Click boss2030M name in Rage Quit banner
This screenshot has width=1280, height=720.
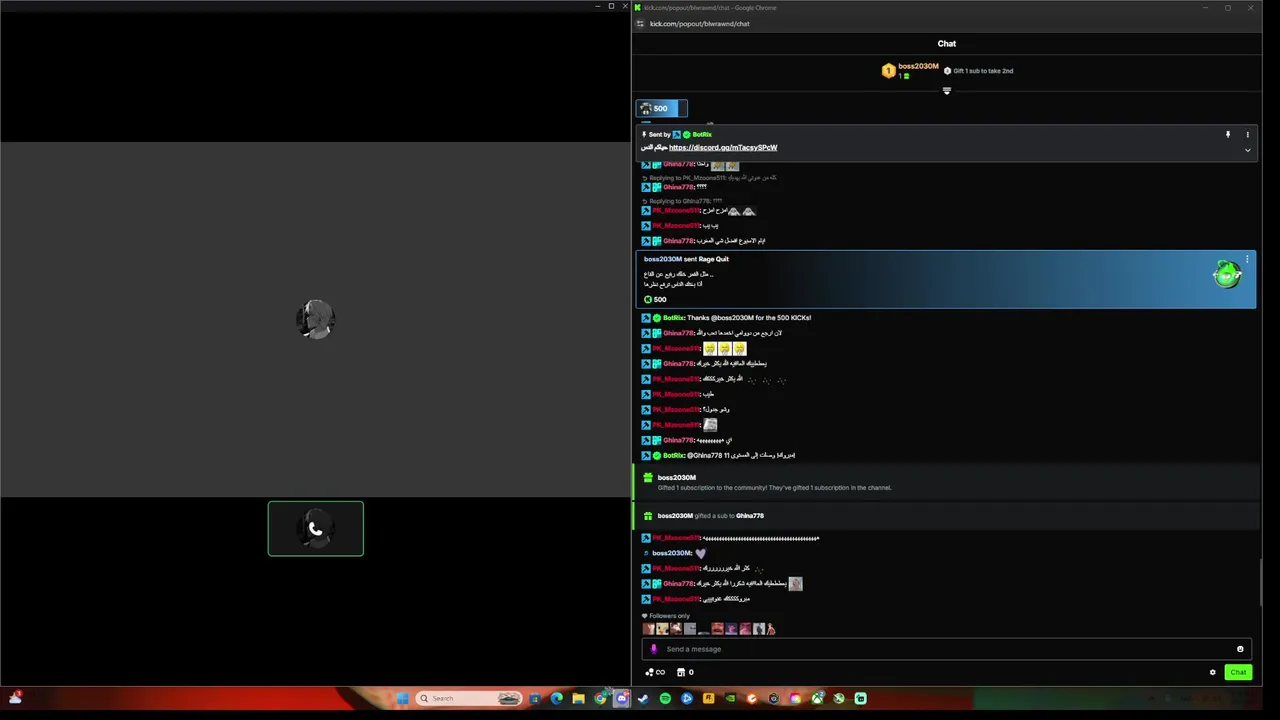point(662,259)
